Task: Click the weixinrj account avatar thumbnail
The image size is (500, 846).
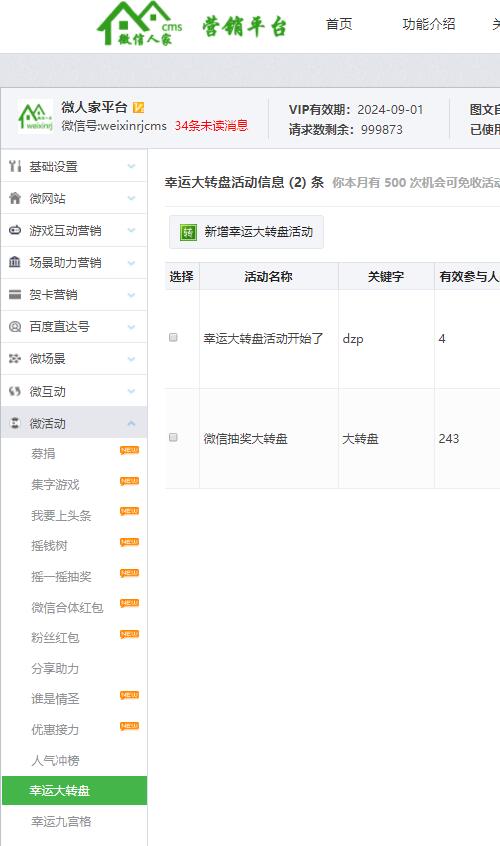Action: pyautogui.click(x=36, y=117)
